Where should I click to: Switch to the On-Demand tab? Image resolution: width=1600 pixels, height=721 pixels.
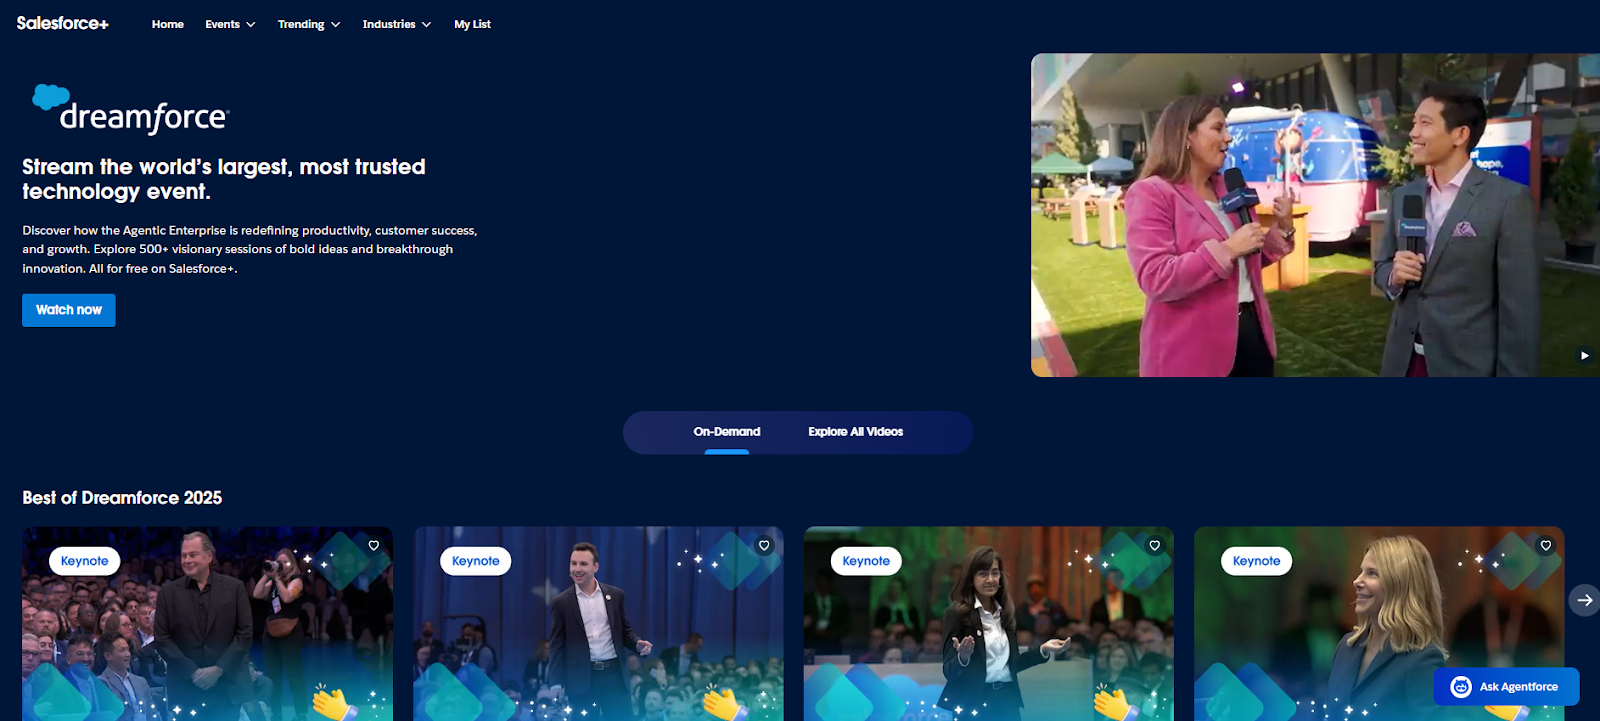click(727, 432)
